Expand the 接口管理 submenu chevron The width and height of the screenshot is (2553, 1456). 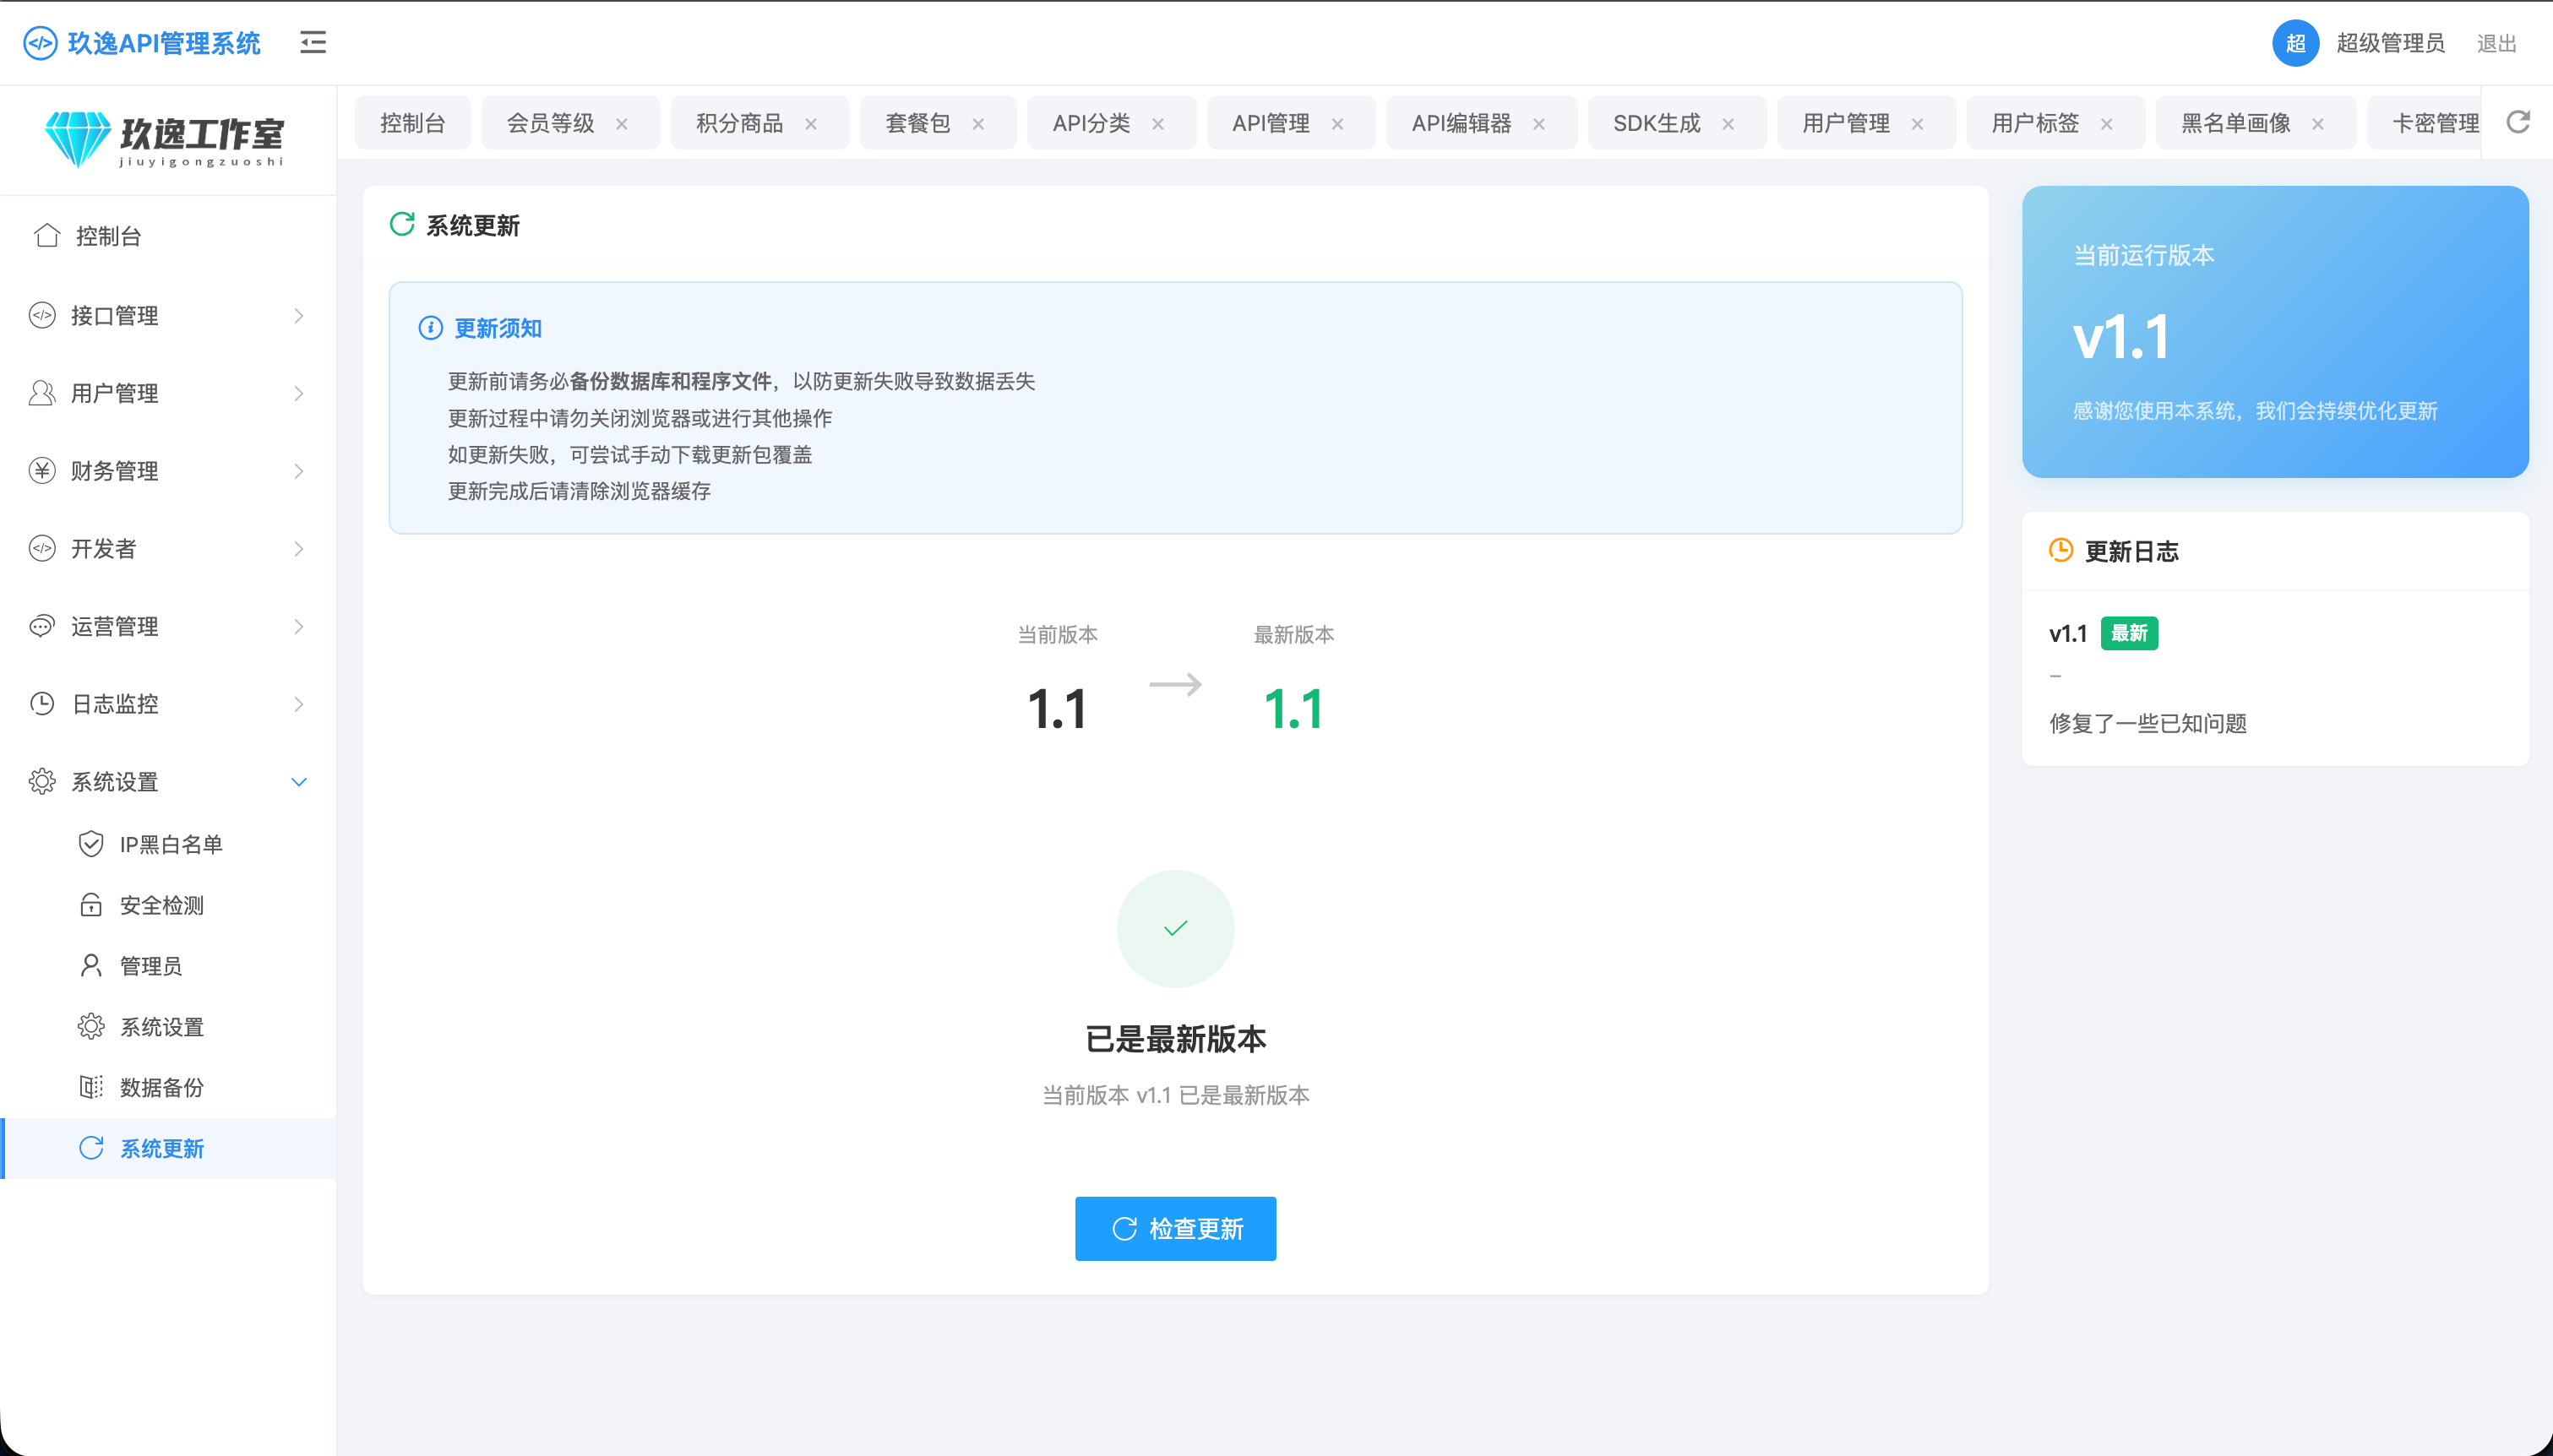(298, 316)
